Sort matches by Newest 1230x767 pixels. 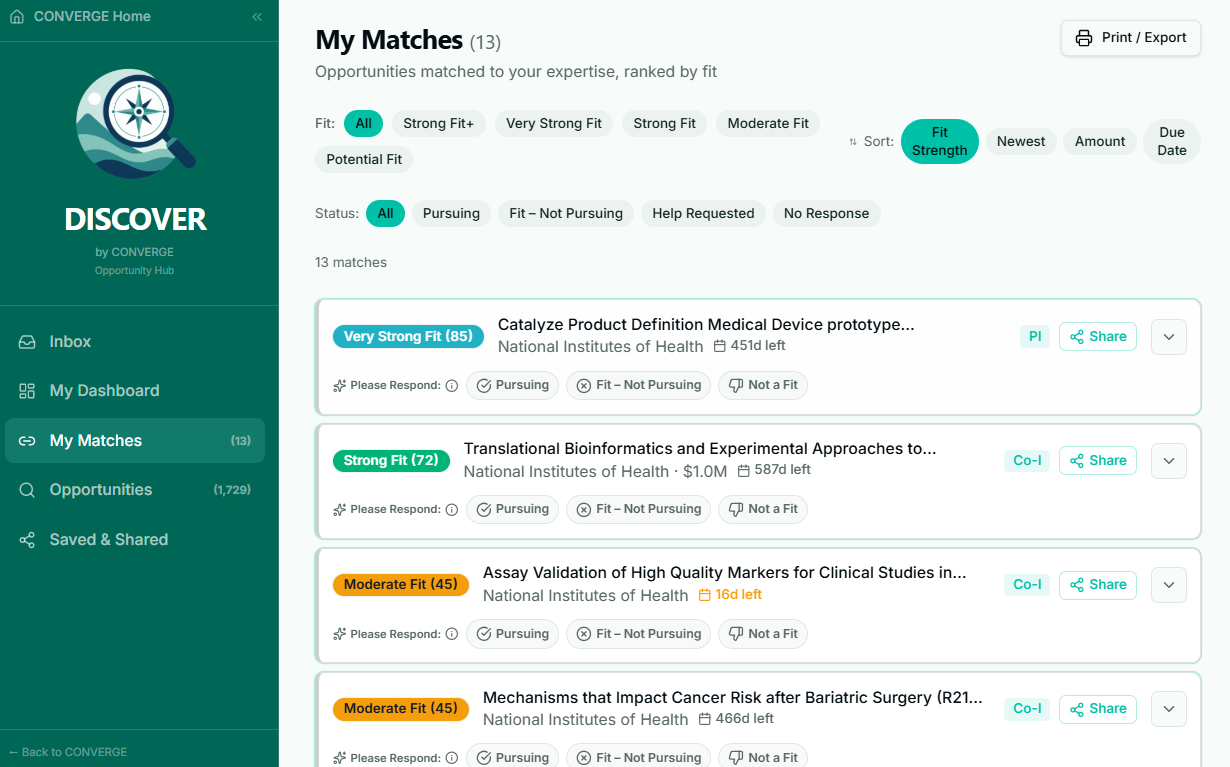click(1021, 142)
